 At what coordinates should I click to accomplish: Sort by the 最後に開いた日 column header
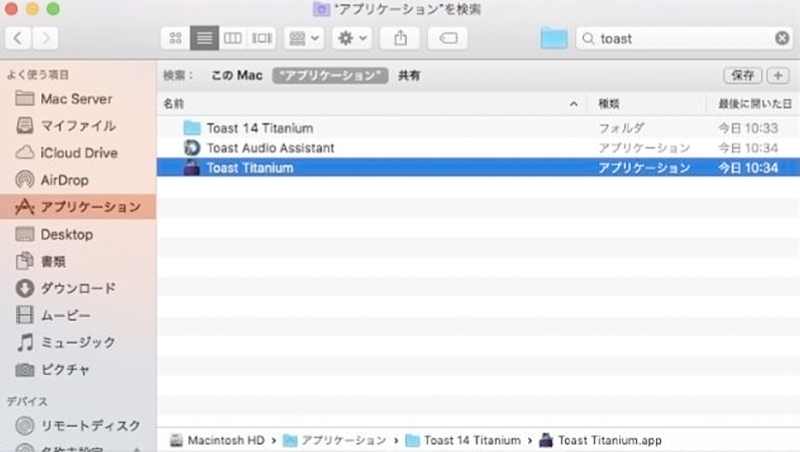(x=755, y=104)
